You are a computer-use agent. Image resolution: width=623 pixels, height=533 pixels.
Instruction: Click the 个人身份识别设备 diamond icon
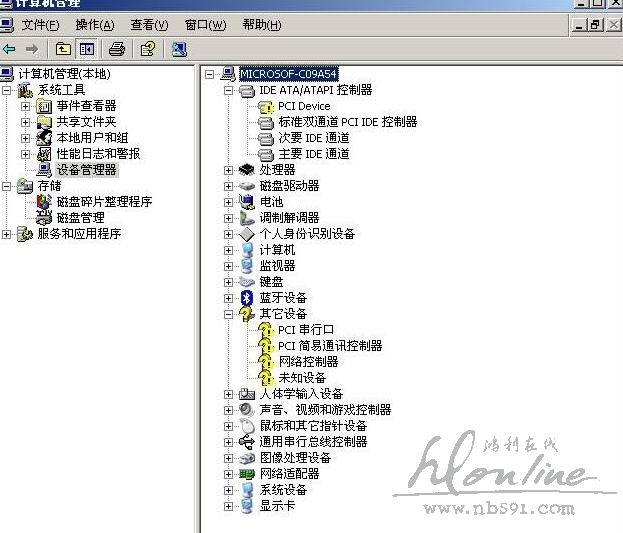coord(247,234)
